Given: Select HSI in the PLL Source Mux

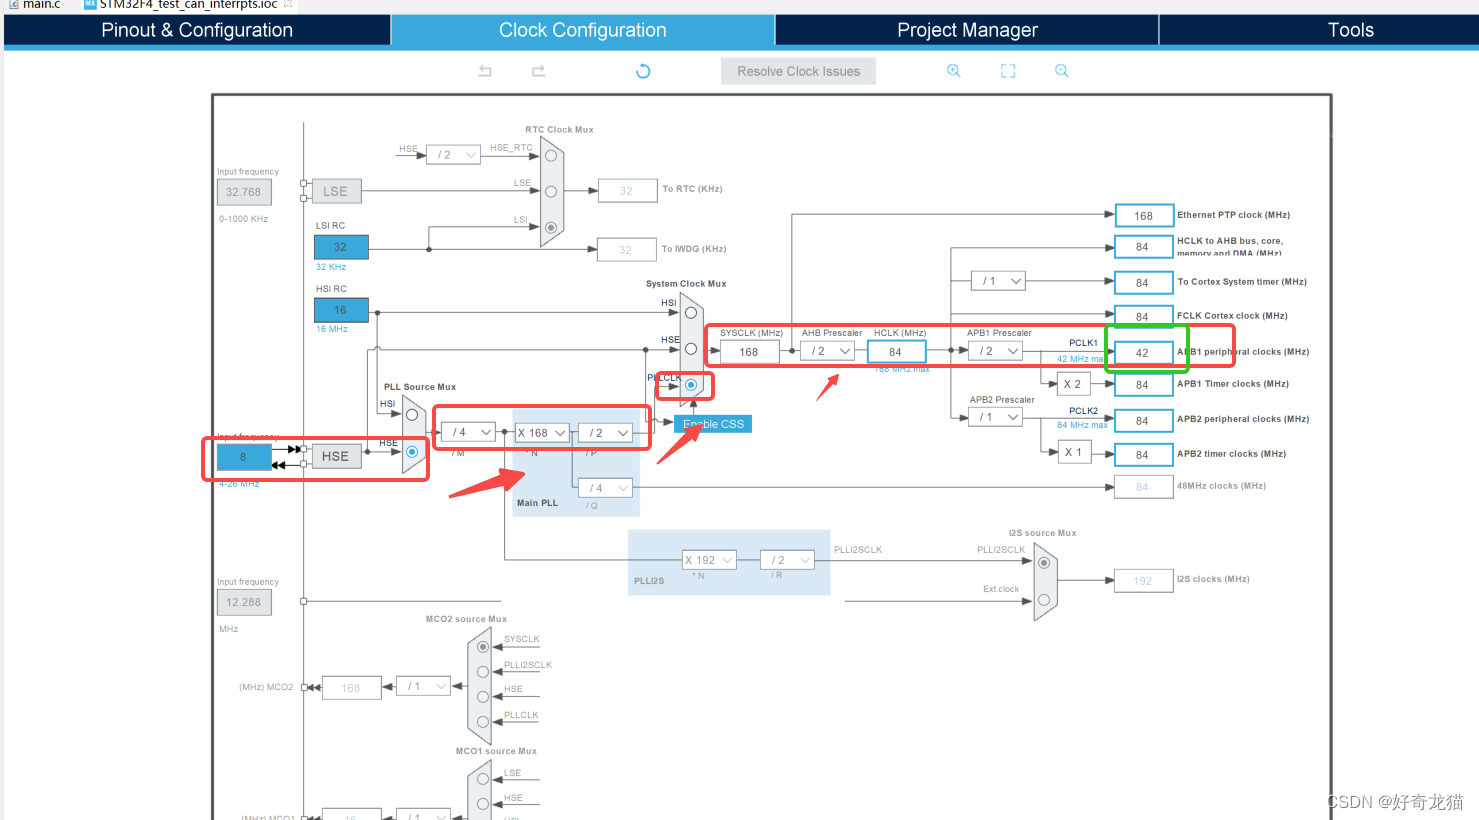Looking at the screenshot, I should coord(412,415).
